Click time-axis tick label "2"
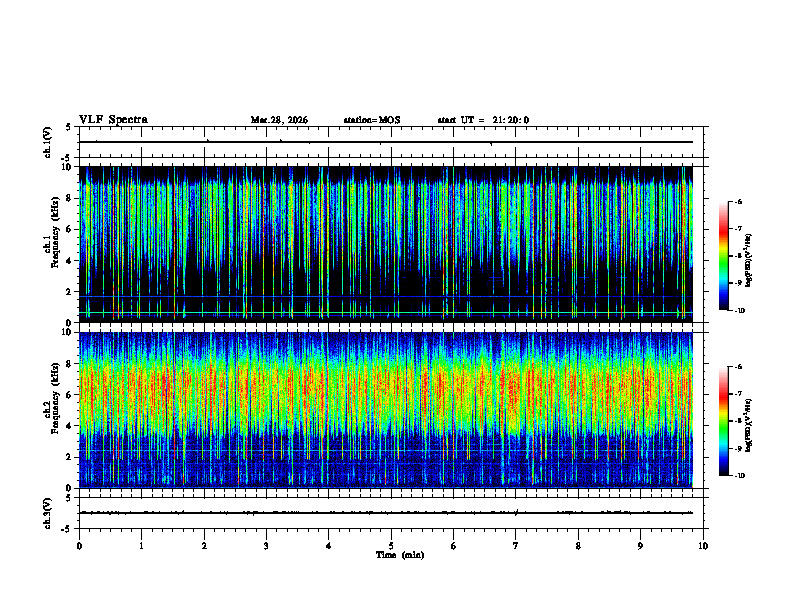 tap(204, 546)
